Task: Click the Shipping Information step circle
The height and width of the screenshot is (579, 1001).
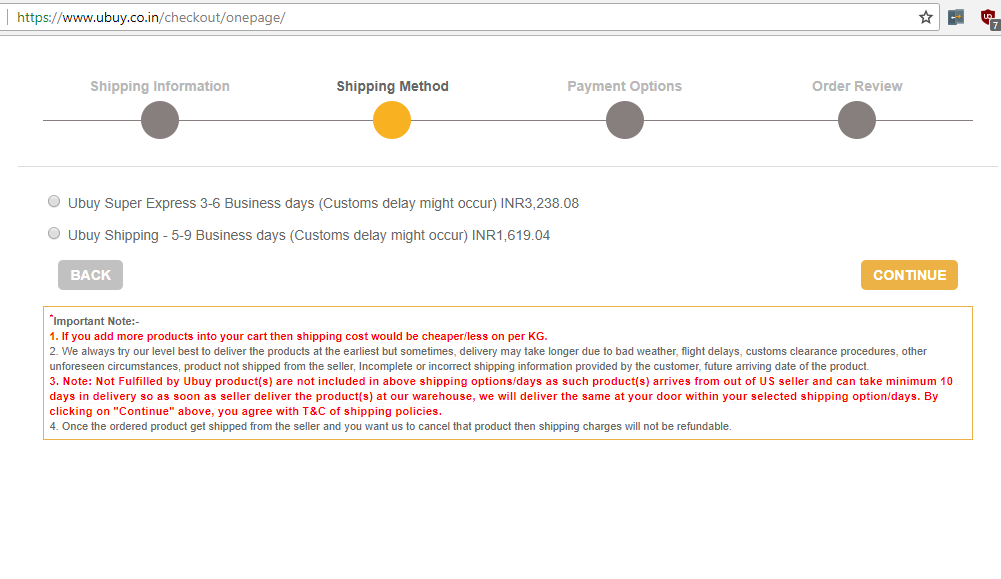Action: (x=160, y=121)
